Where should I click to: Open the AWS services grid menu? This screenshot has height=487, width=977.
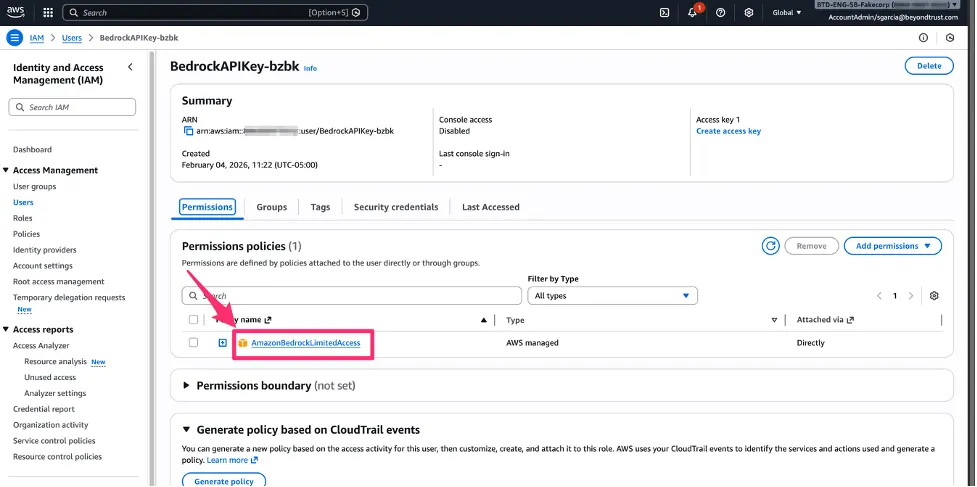[48, 12]
